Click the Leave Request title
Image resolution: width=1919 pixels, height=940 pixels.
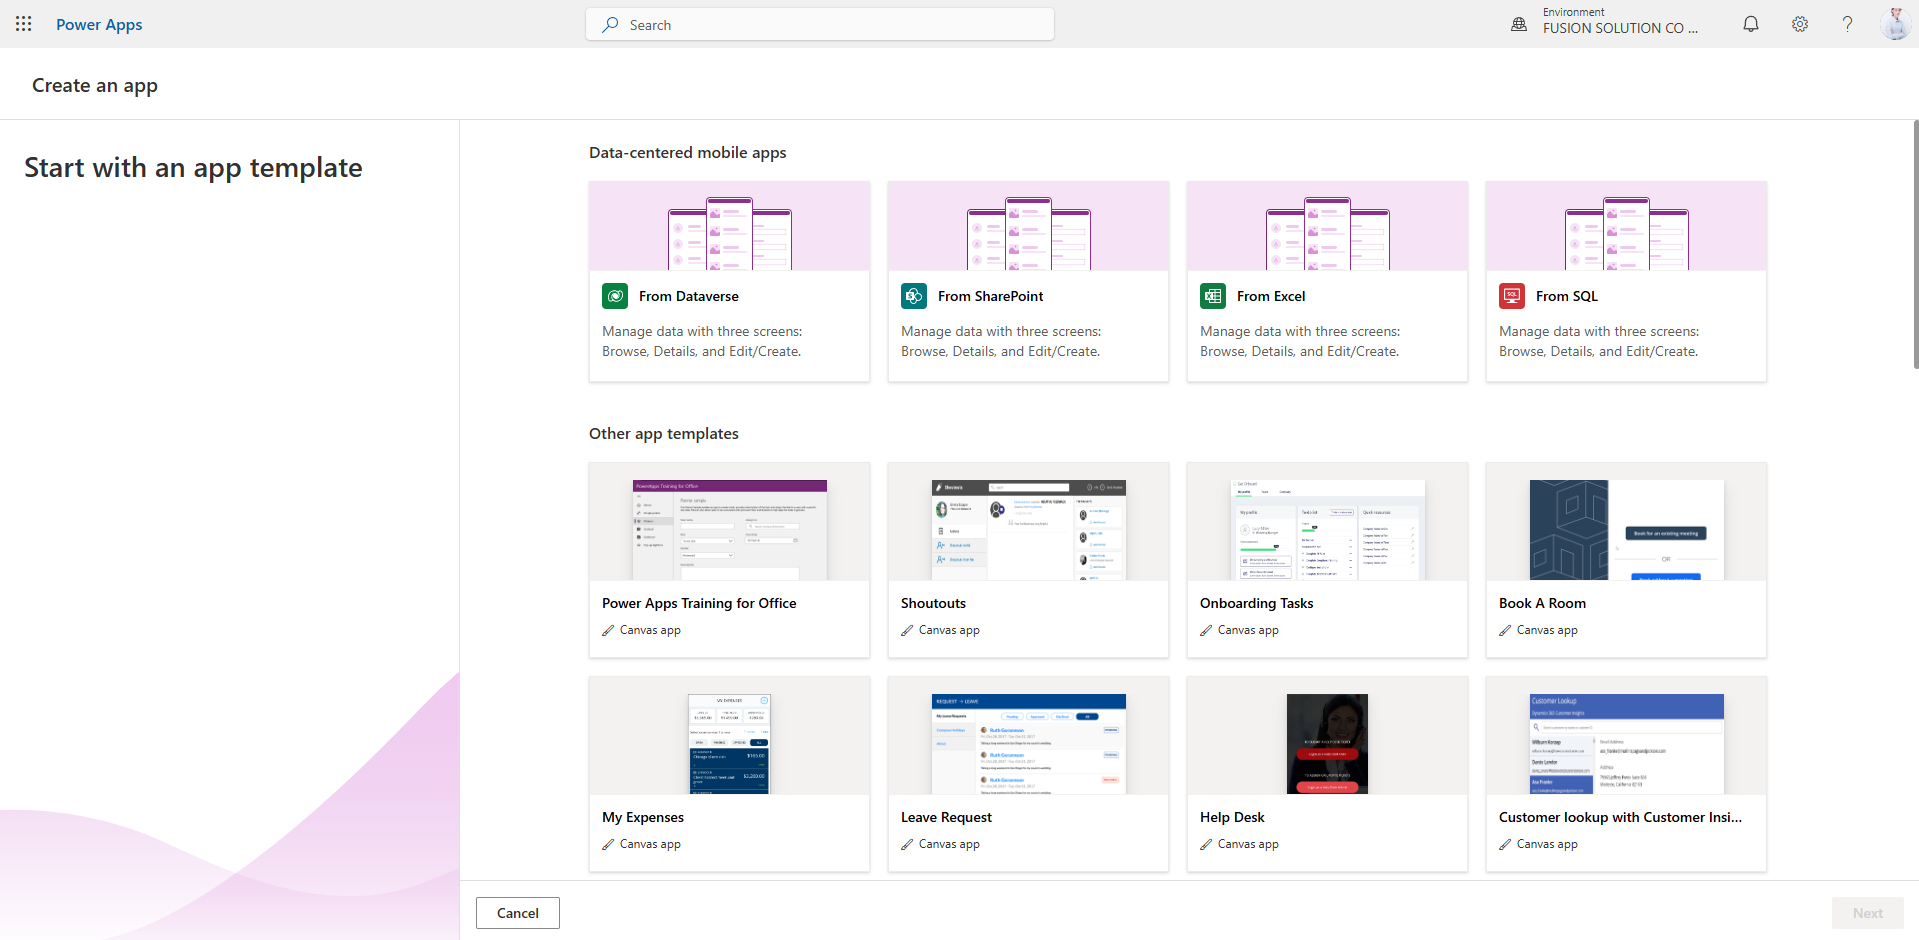click(946, 817)
